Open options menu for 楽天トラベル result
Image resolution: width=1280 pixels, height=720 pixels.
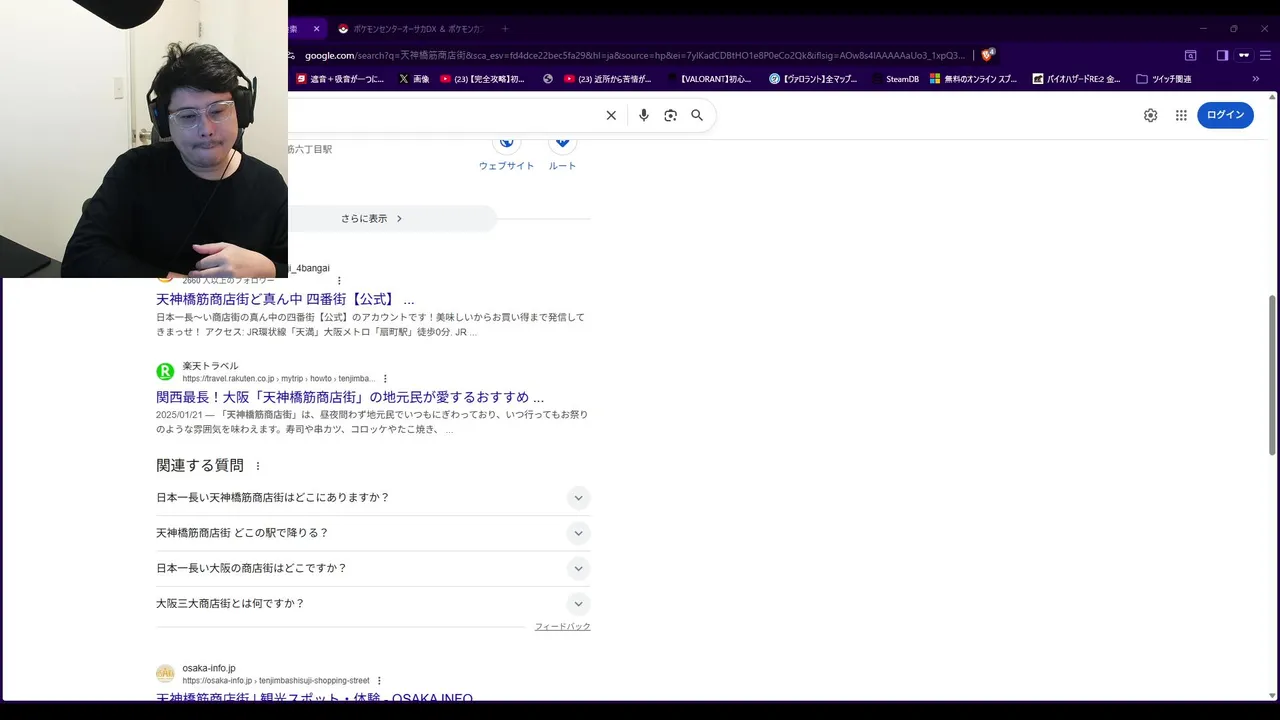coord(385,379)
